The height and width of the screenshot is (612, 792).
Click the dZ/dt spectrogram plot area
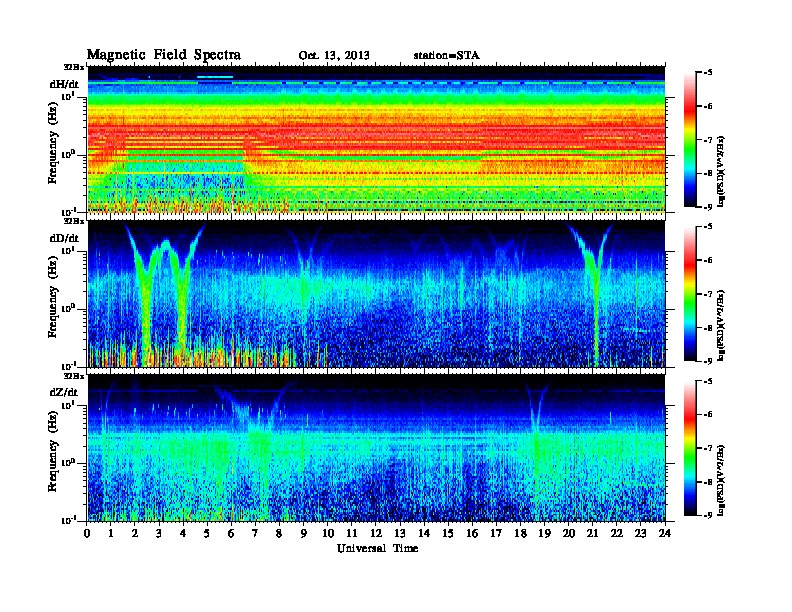coord(376,448)
